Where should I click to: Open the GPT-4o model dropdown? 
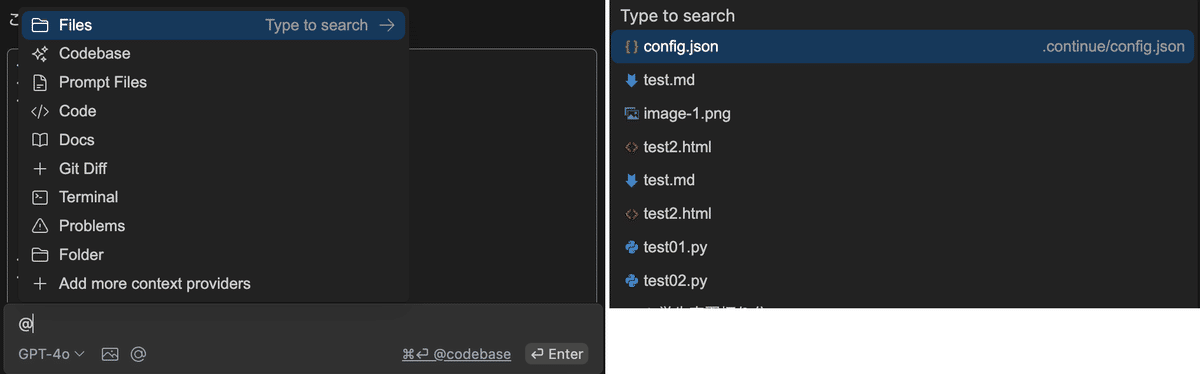tap(51, 354)
